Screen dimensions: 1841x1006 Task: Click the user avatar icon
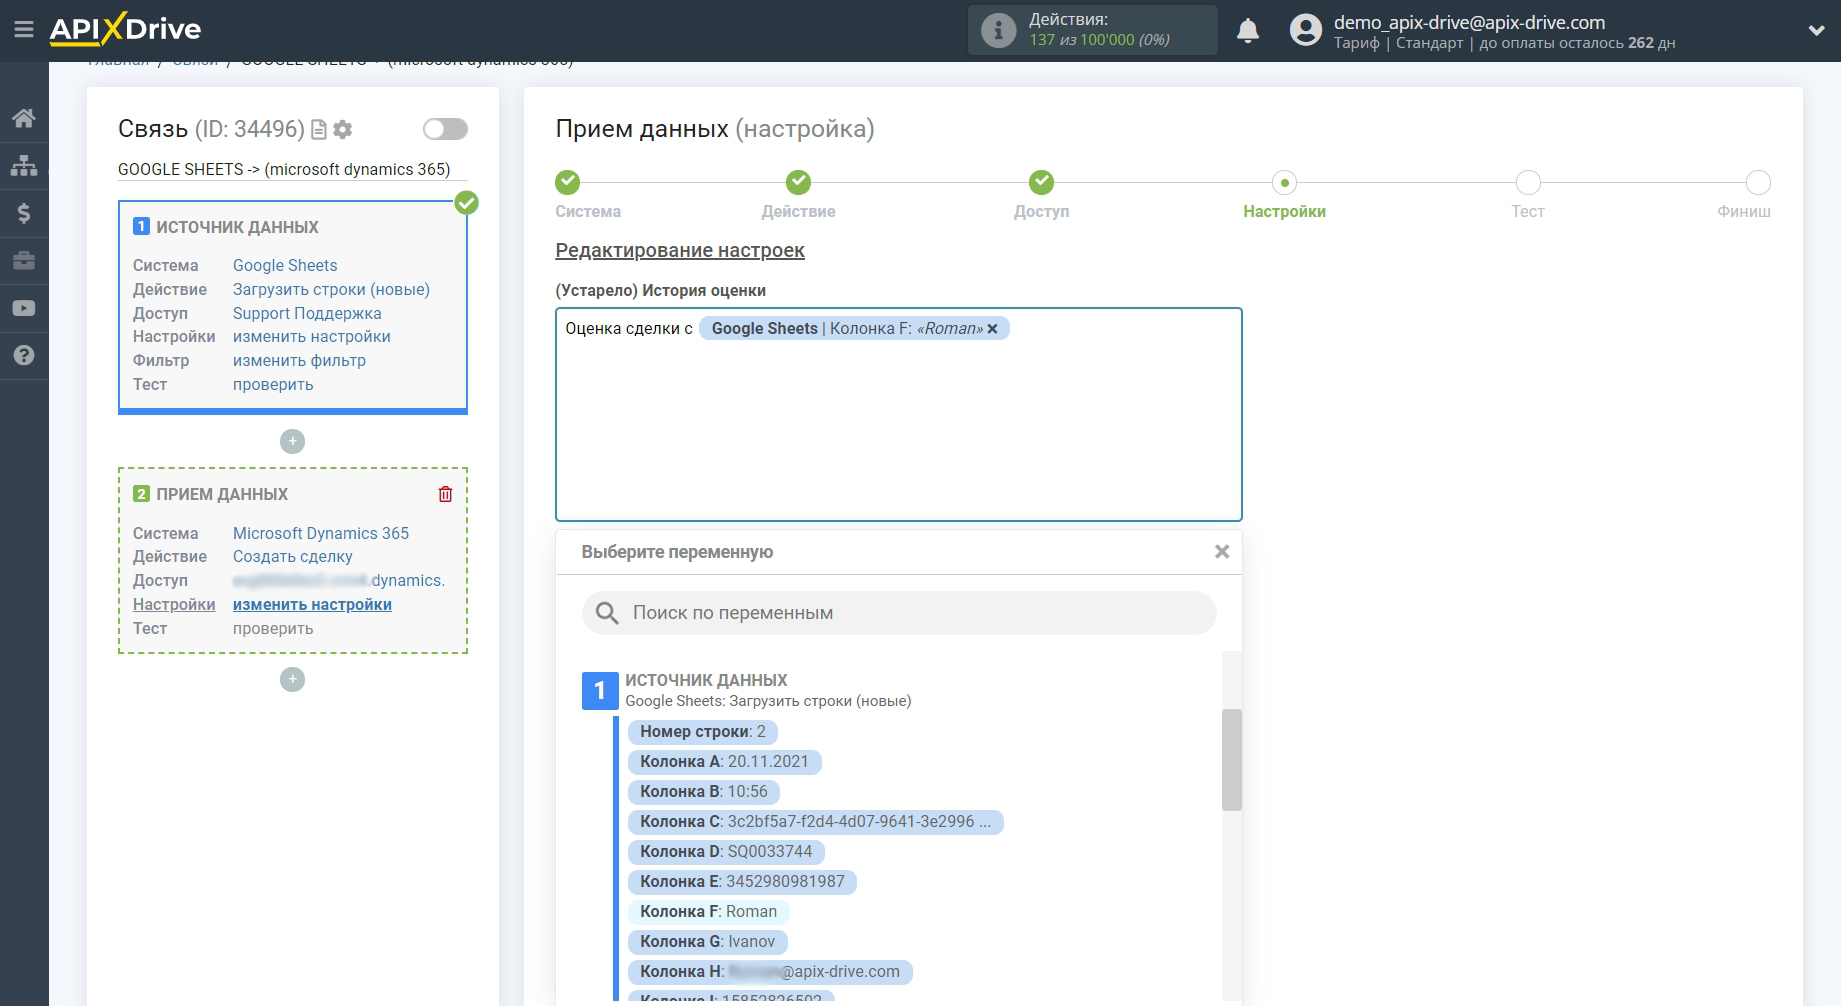(1305, 30)
